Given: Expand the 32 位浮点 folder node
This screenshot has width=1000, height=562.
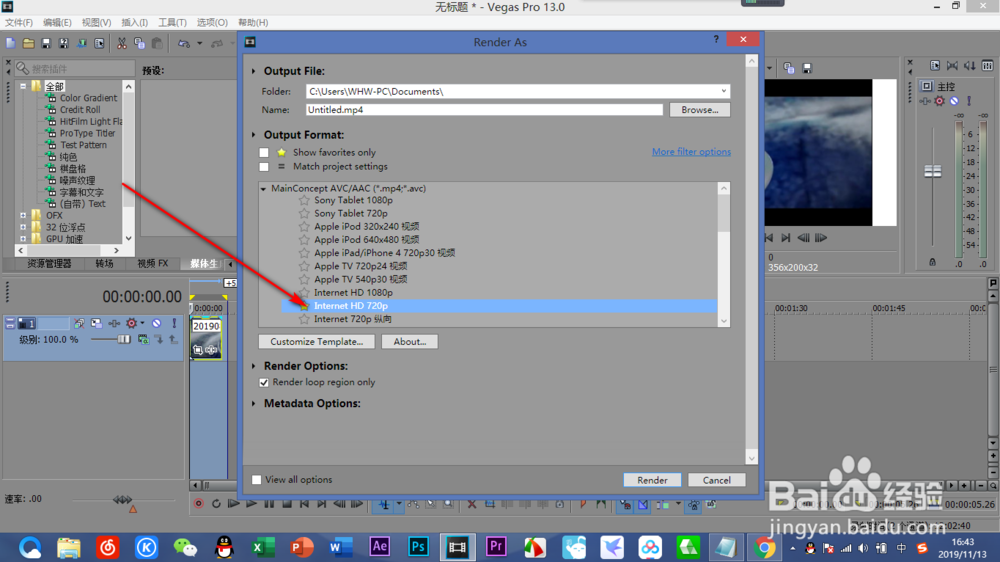Looking at the screenshot, I should (23, 227).
